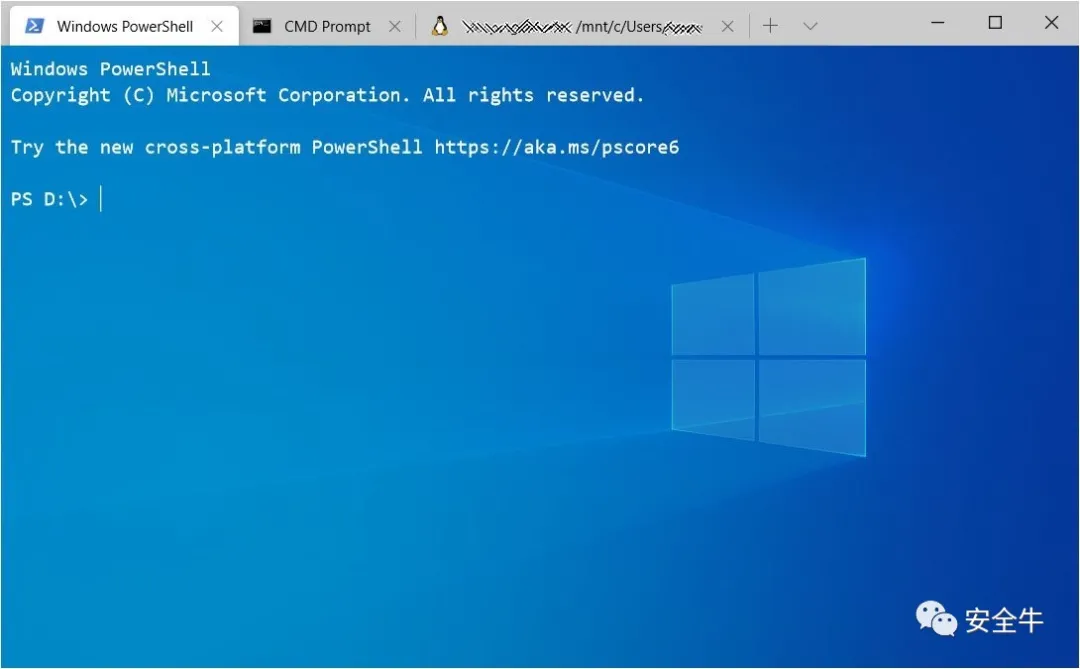Viewport: 1080px width, 669px height.
Task: Close the Linux /mnt/c/Users tab
Action: 727,26
